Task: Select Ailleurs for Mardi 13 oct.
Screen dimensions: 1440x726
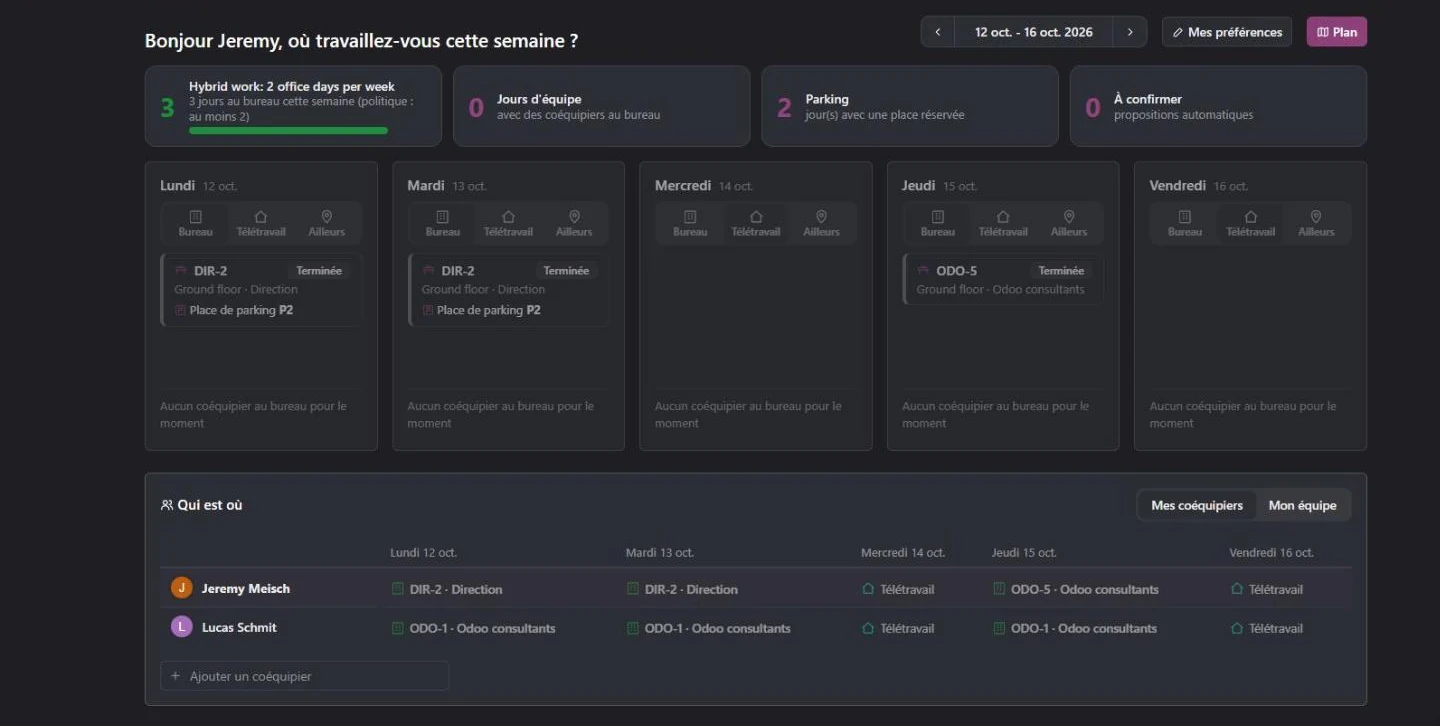Action: click(574, 223)
